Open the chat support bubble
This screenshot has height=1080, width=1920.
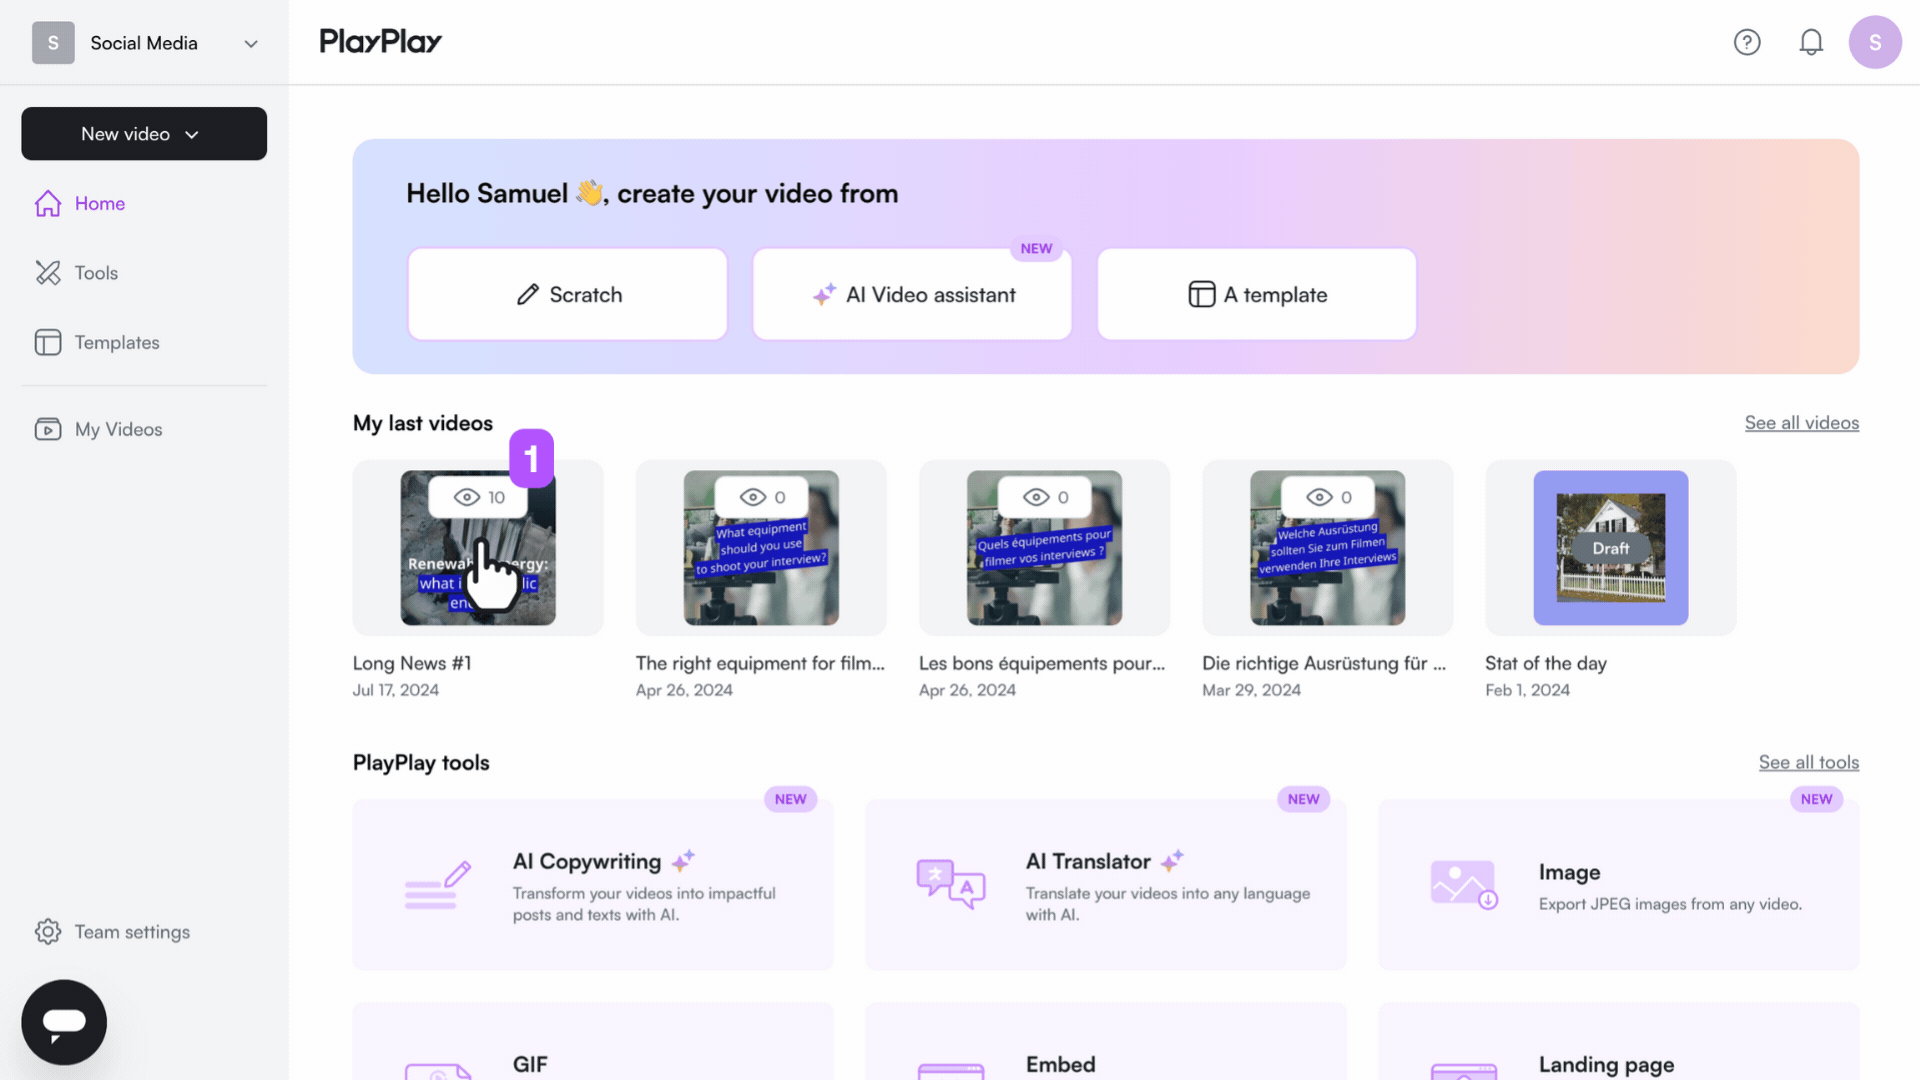tap(64, 1022)
